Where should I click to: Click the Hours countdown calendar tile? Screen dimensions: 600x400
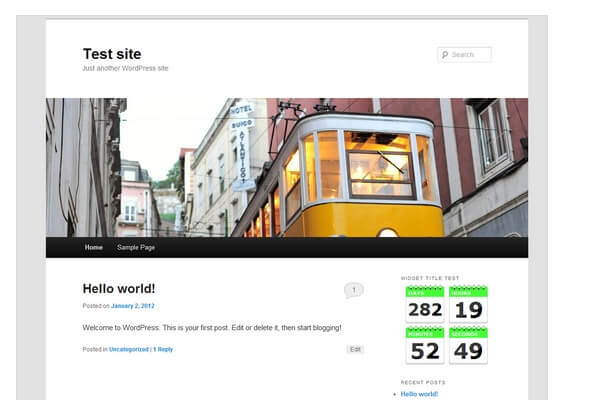coord(468,305)
